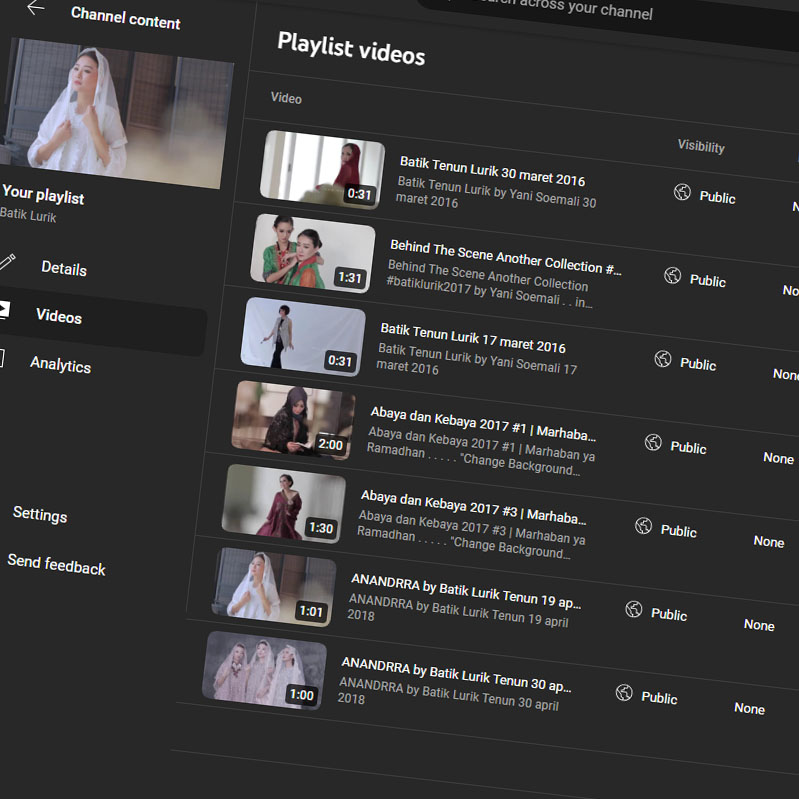Open Public visibility for Batik Tenun Lurik 17 maret

698,364
